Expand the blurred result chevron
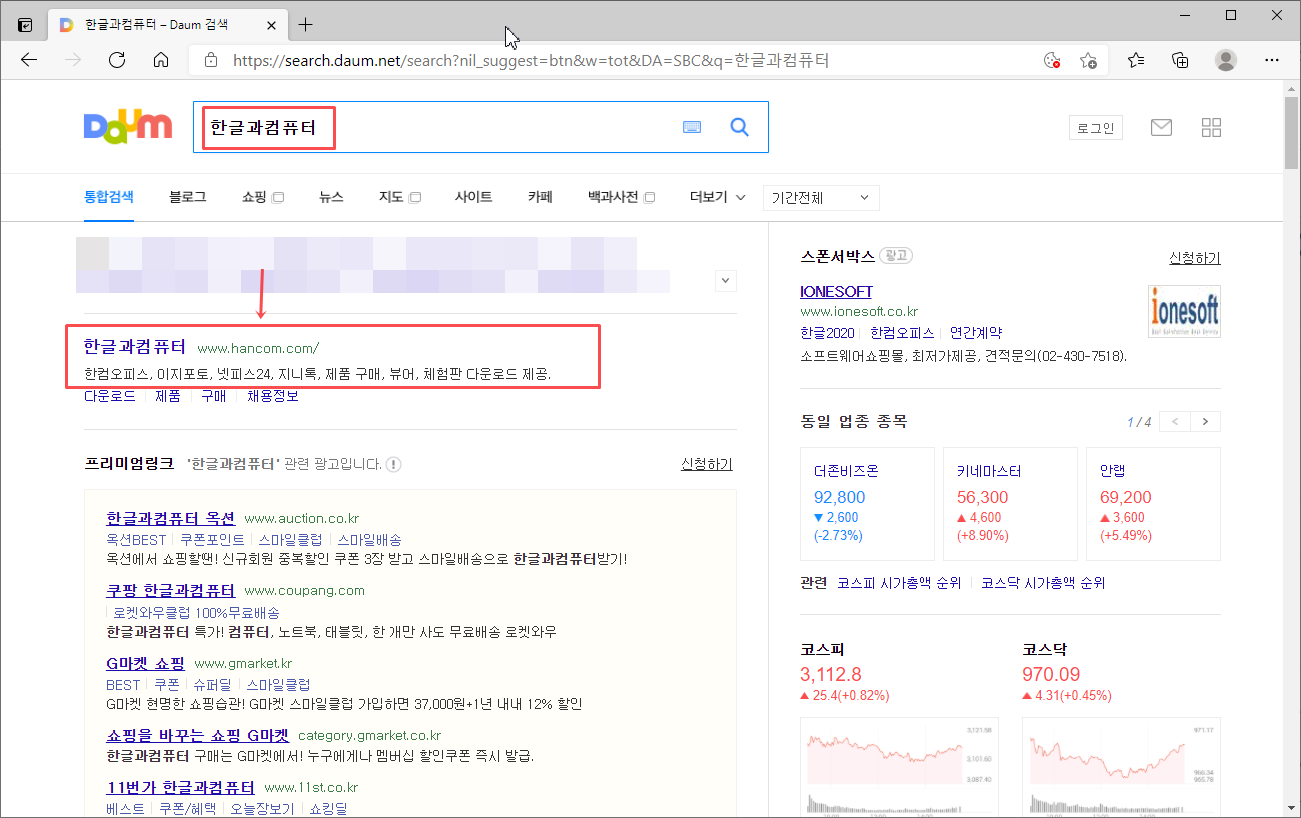 pos(726,281)
